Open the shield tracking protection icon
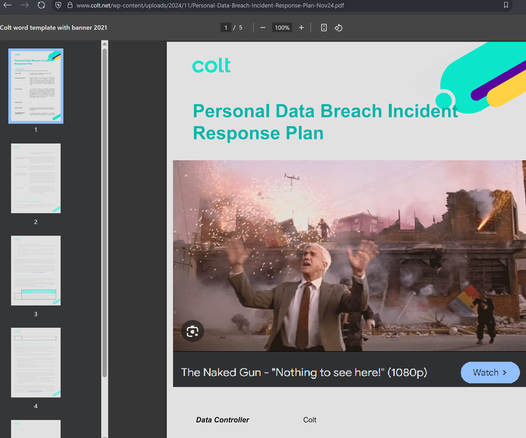The width and height of the screenshot is (526, 438). click(58, 5)
